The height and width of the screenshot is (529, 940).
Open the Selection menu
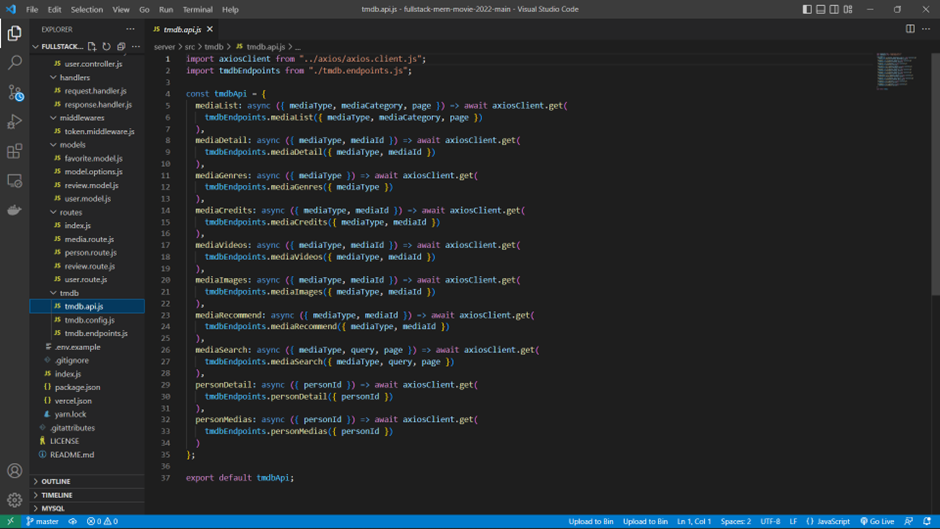tap(87, 9)
